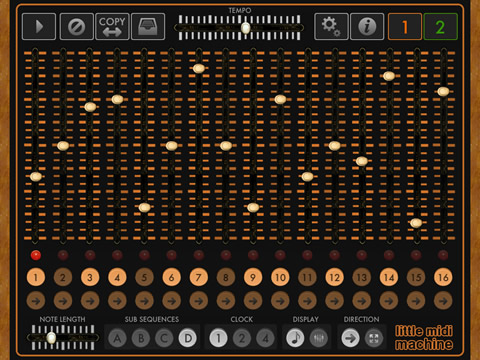This screenshot has height=360, width=480.
Task: Select clock division 4
Action: point(265,338)
